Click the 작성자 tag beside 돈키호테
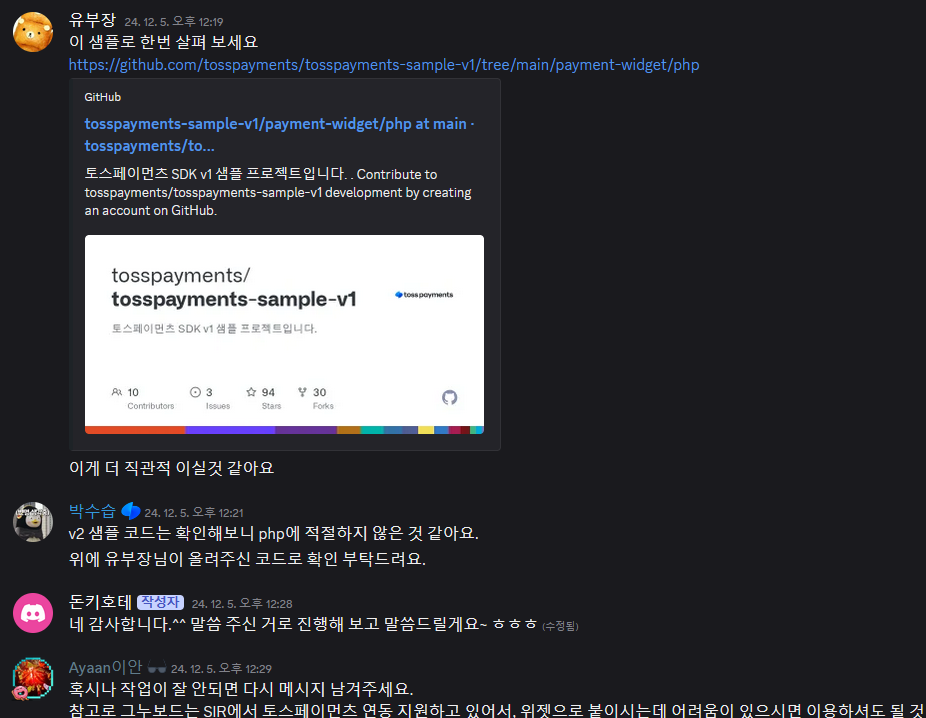The image size is (926, 718). 161,602
